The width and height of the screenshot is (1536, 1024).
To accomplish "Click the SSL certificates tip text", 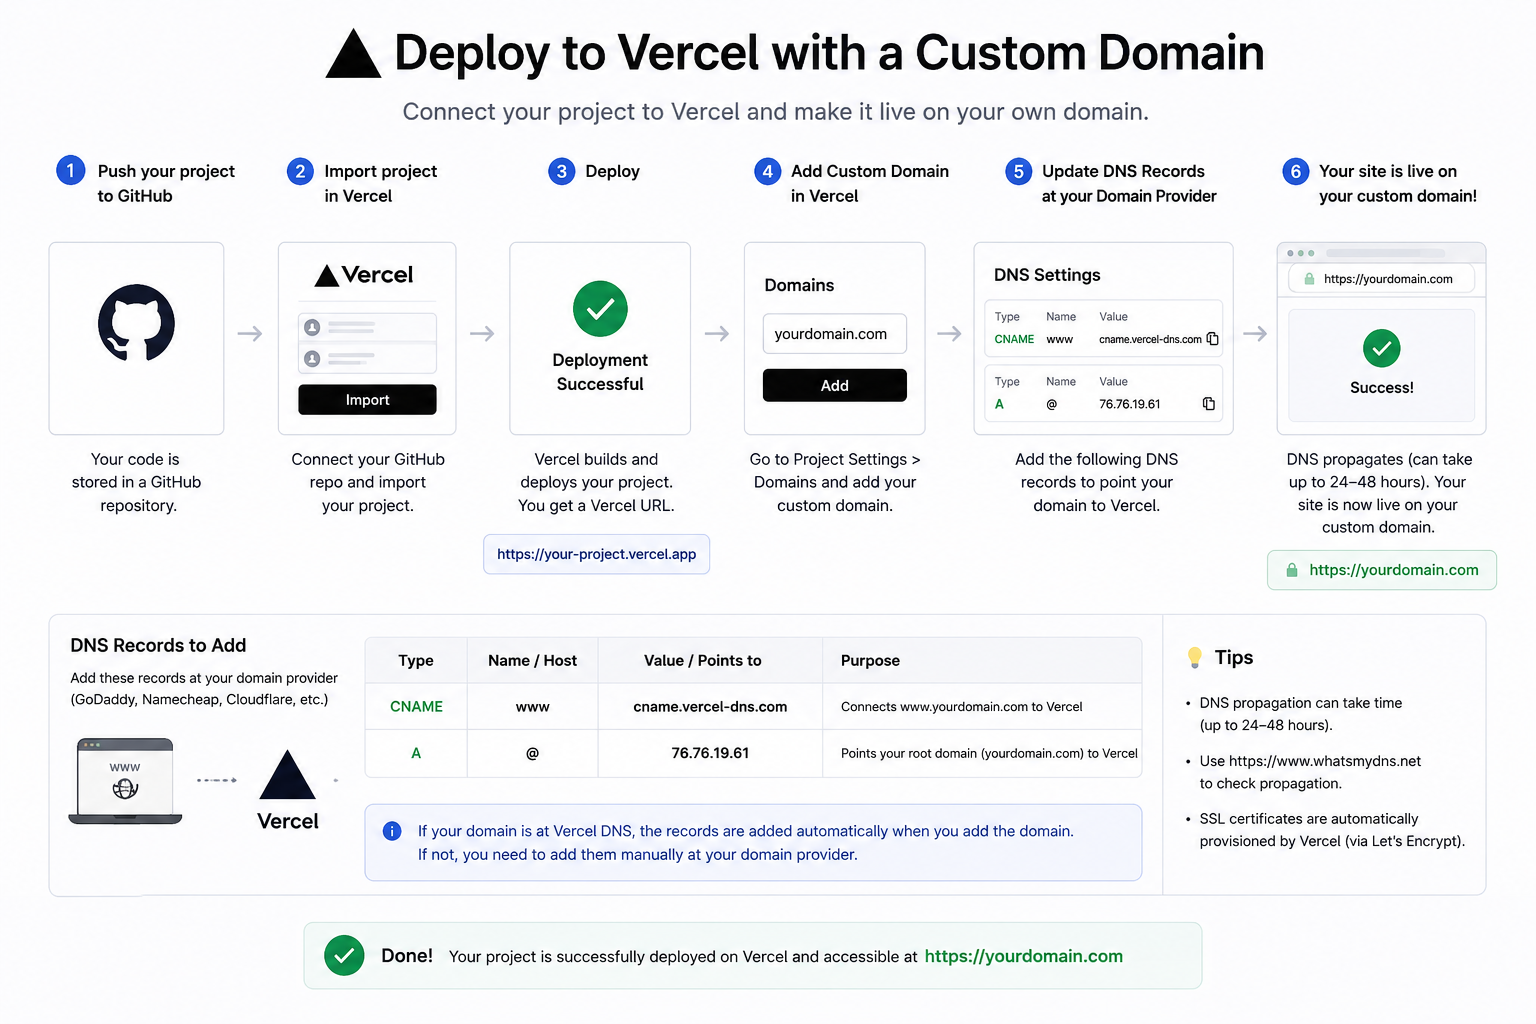I will pyautogui.click(x=1332, y=830).
